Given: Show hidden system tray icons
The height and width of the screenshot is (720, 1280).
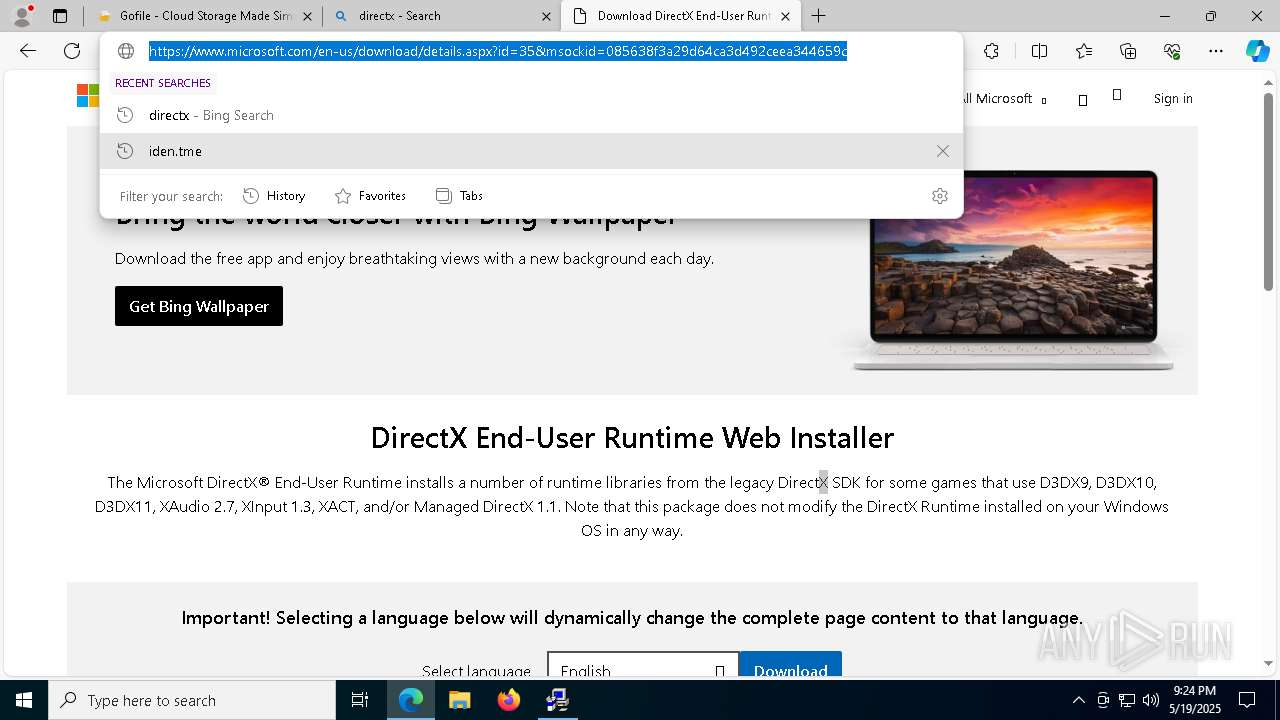Looking at the screenshot, I should [x=1078, y=700].
